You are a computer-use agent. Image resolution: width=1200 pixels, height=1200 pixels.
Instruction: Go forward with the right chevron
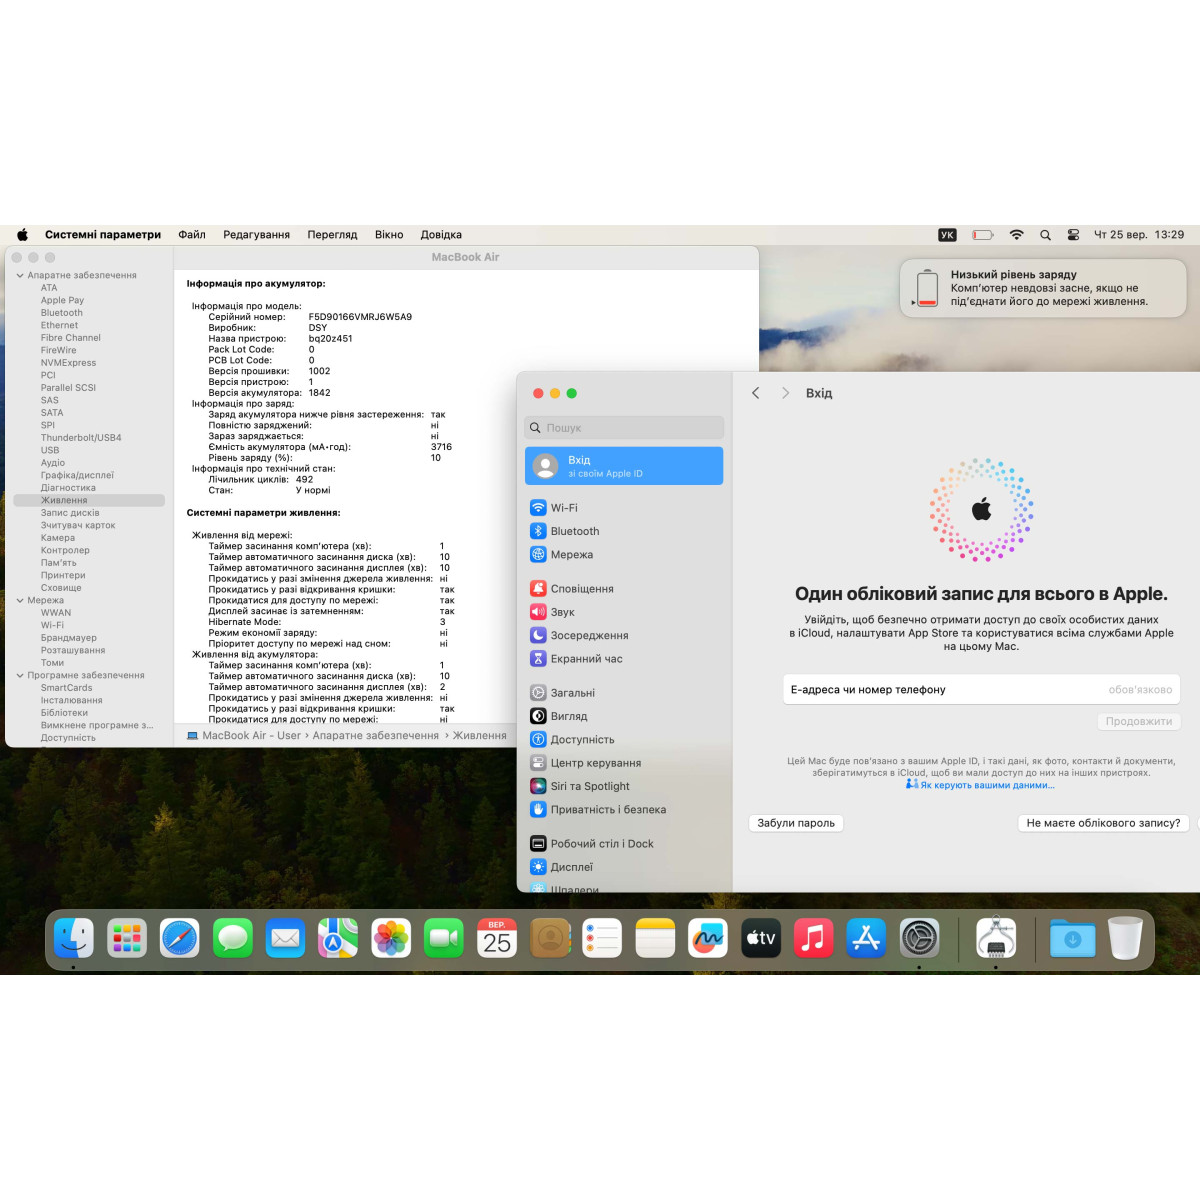785,393
